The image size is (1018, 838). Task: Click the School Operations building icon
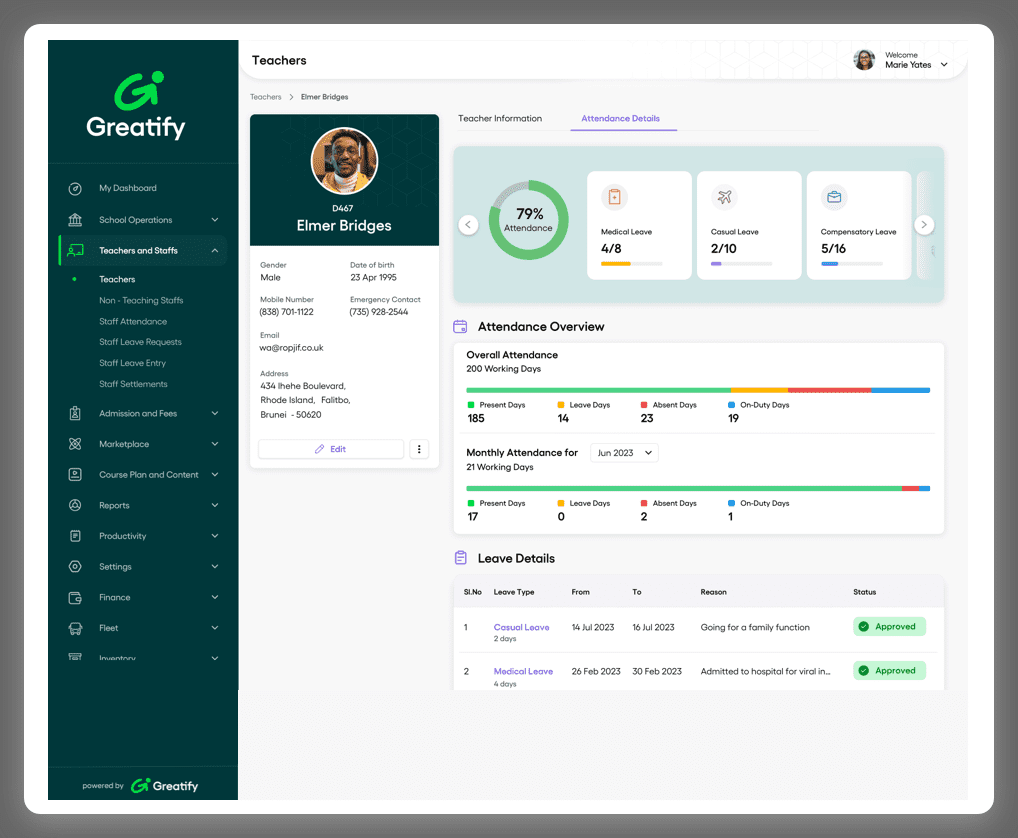tap(75, 220)
